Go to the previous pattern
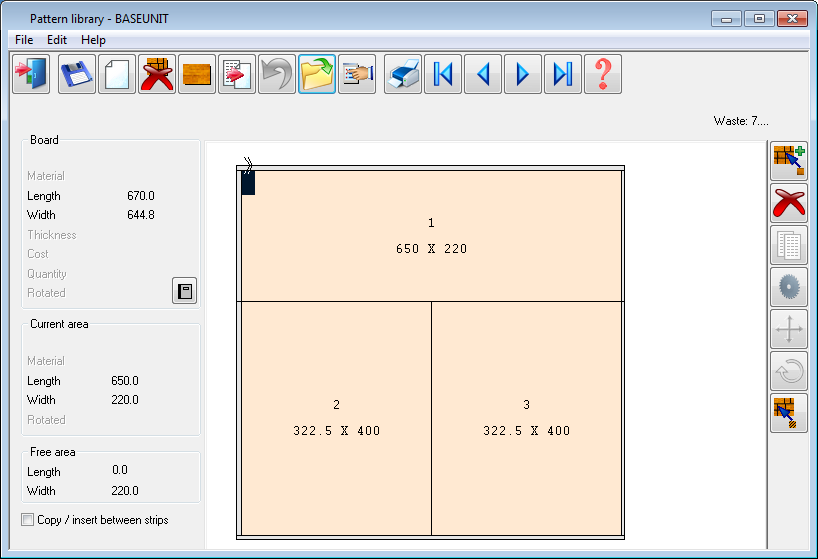818x559 pixels. tap(483, 74)
